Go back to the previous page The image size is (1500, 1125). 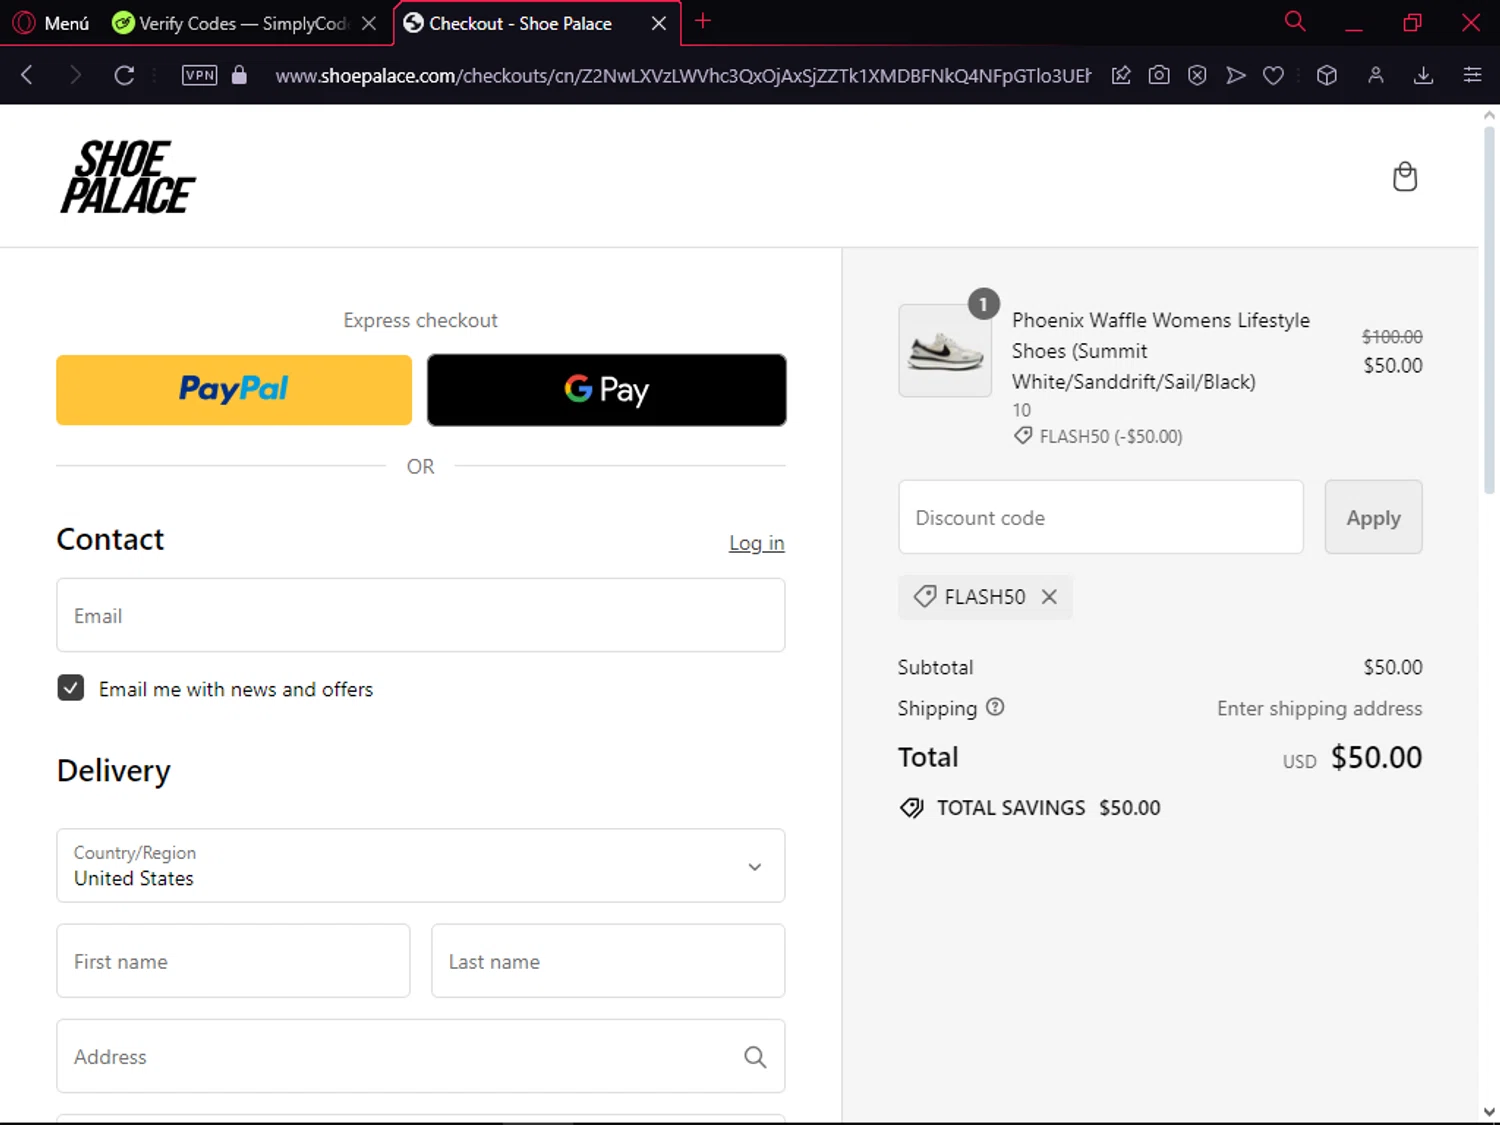(x=27, y=75)
